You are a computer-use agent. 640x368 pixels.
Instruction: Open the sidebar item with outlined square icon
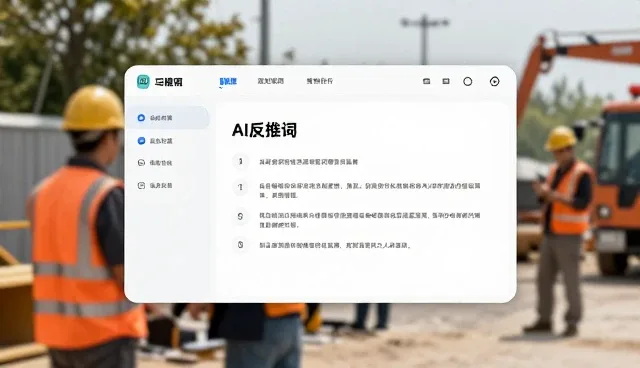click(155, 186)
